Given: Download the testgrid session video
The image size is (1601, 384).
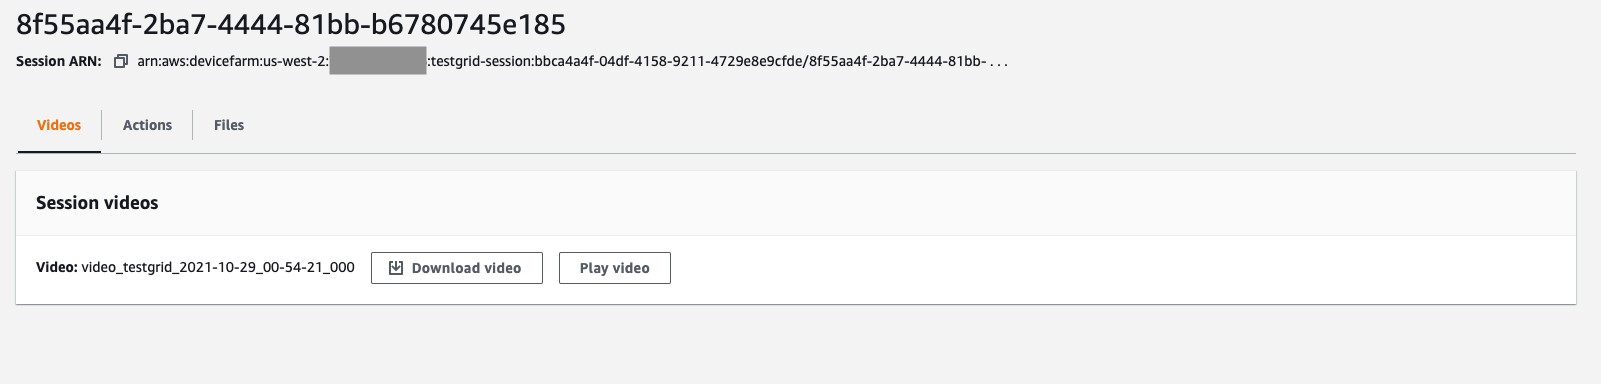Looking at the screenshot, I should coord(456,268).
